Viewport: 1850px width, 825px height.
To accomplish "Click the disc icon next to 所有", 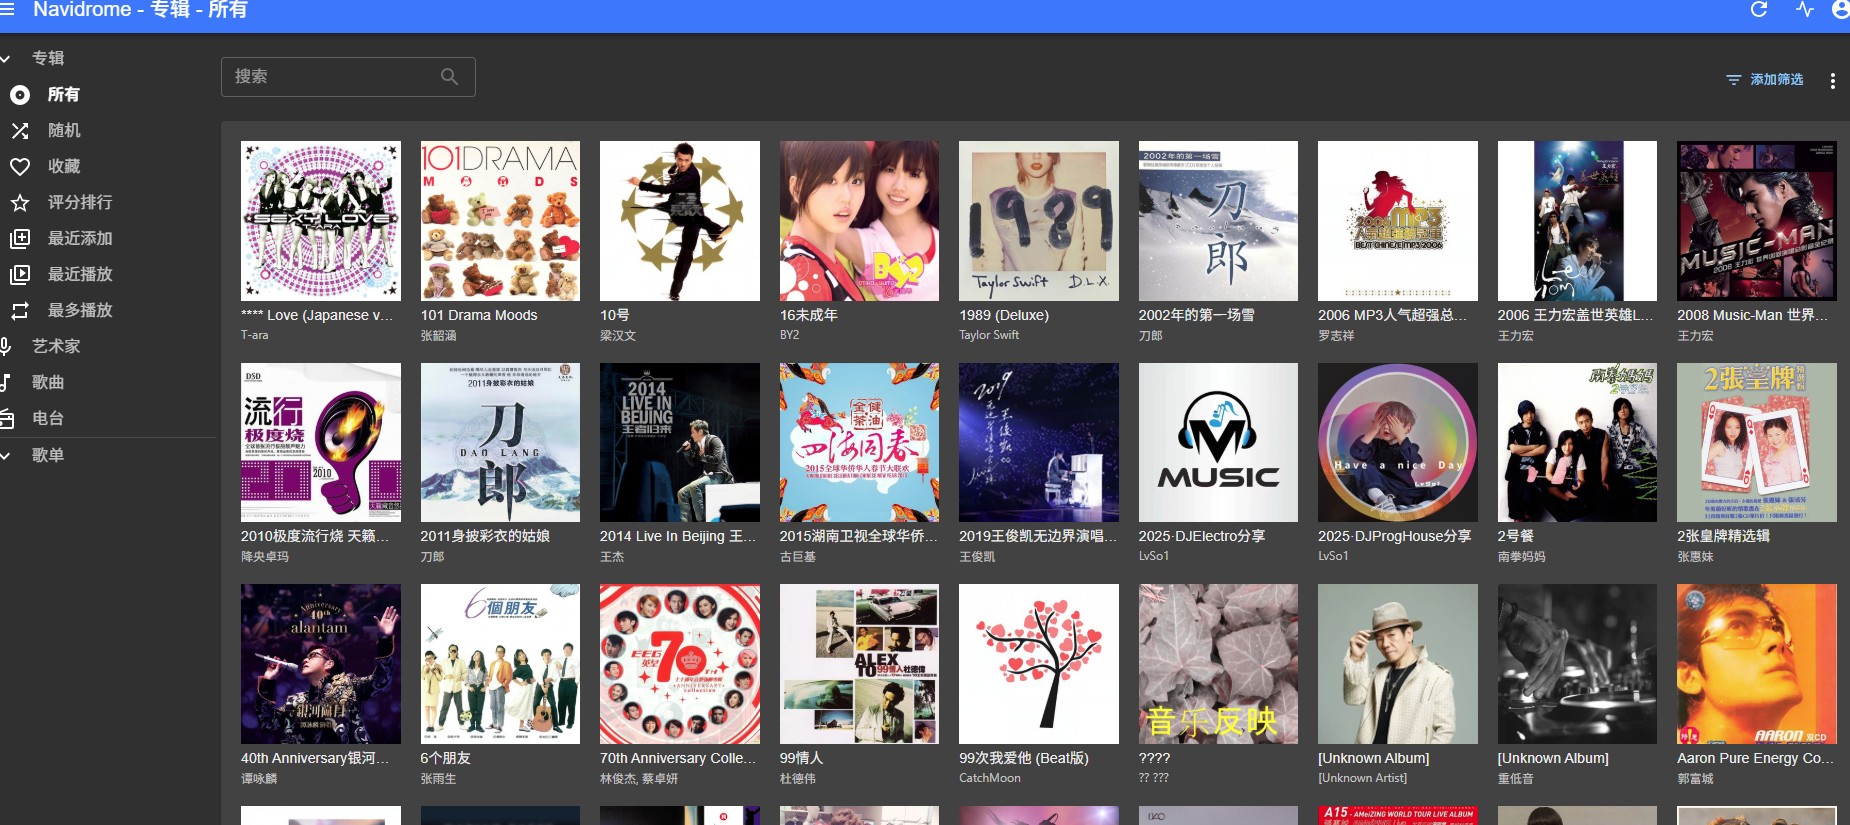I will coord(20,95).
